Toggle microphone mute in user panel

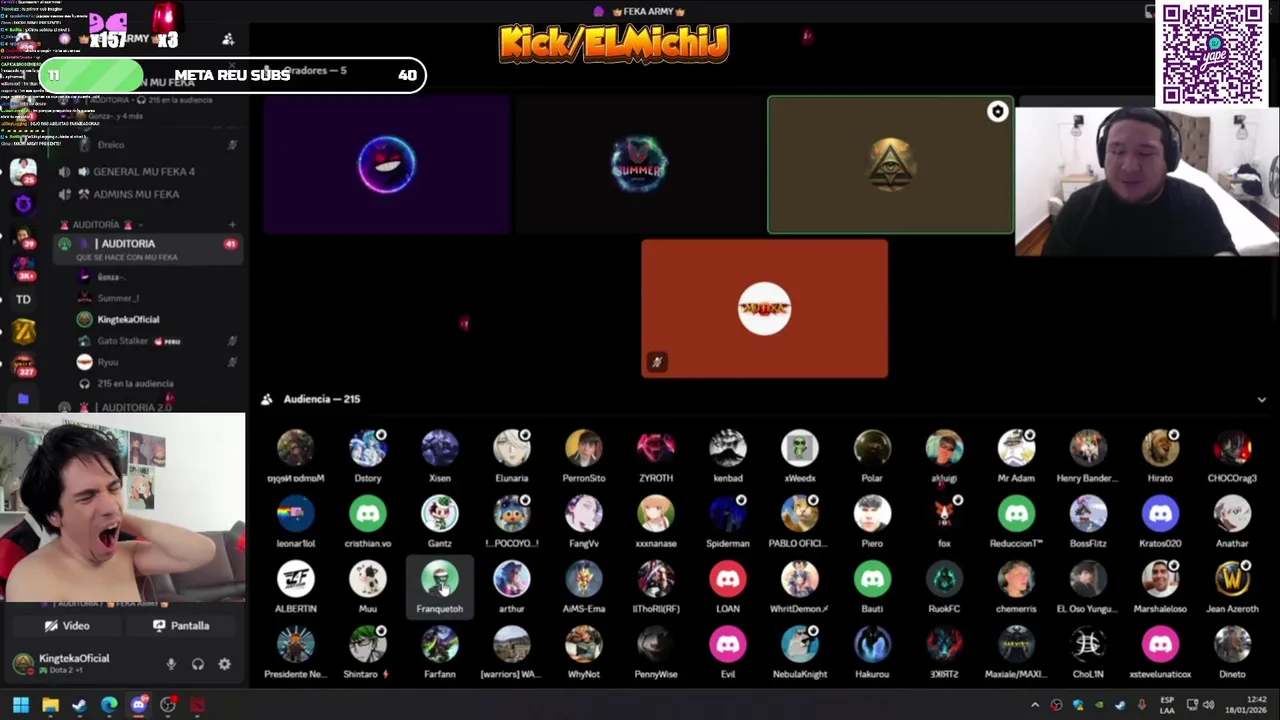171,664
